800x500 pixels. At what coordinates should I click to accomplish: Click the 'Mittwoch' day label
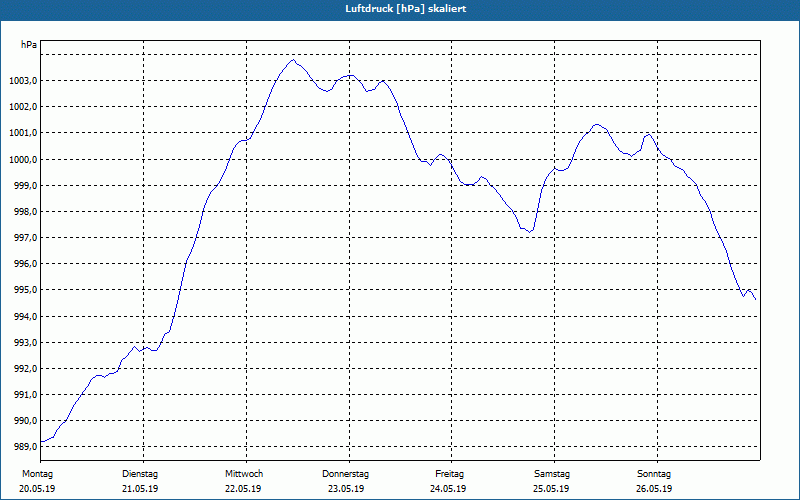[244, 474]
